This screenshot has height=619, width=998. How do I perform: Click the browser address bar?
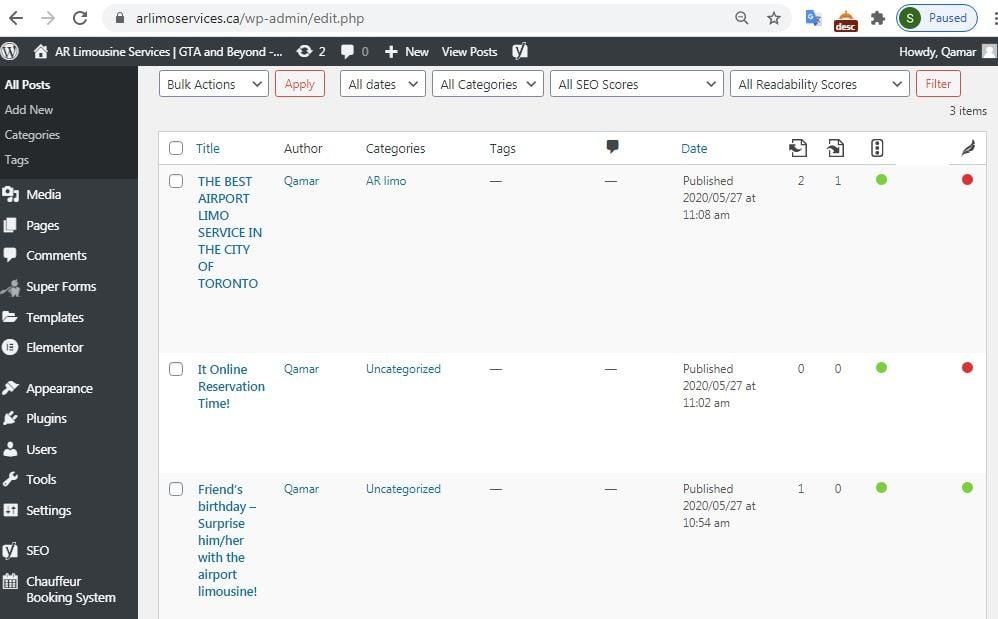coord(300,17)
